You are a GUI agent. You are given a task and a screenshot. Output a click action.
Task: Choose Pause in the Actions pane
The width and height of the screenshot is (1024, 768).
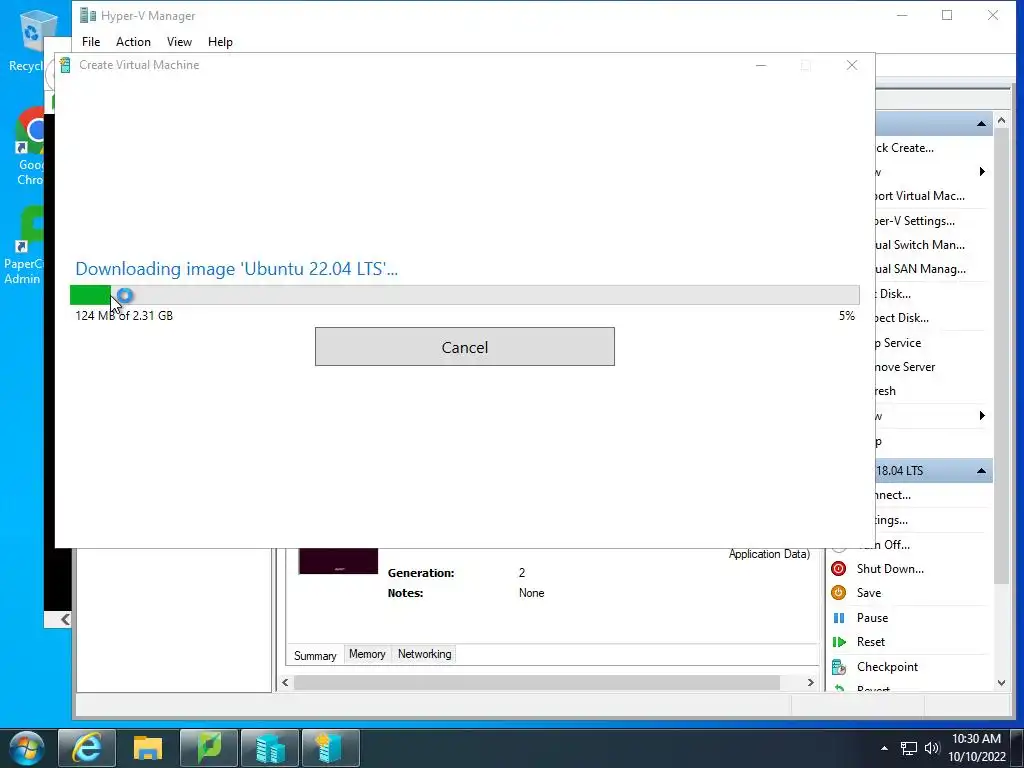click(x=872, y=618)
